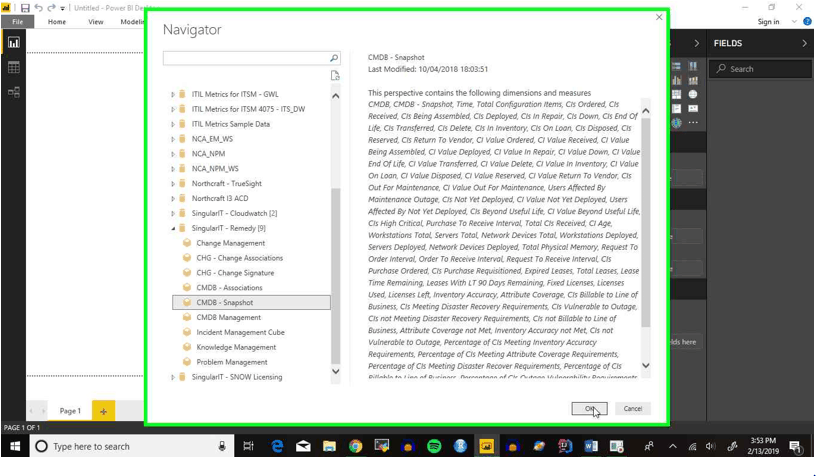Open Microsoft Edge from taskbar

click(277, 446)
